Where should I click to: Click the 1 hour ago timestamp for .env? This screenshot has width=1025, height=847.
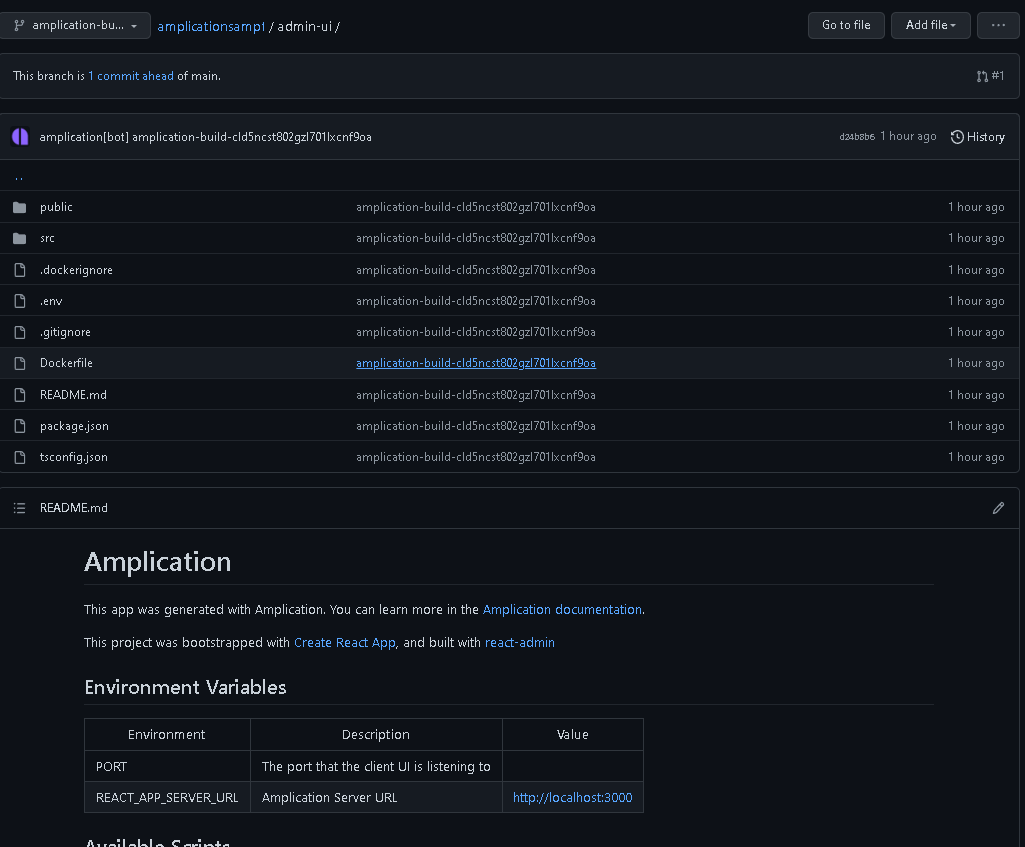[x=976, y=301]
